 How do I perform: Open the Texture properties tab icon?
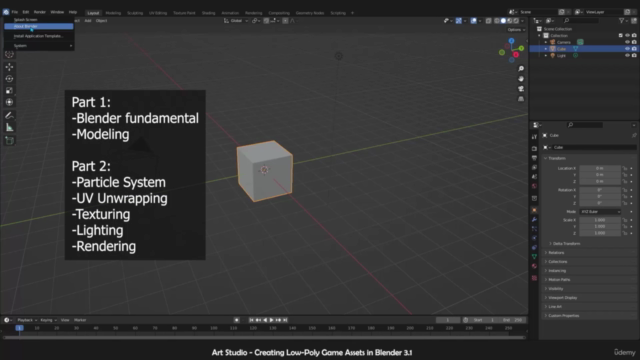[534, 278]
